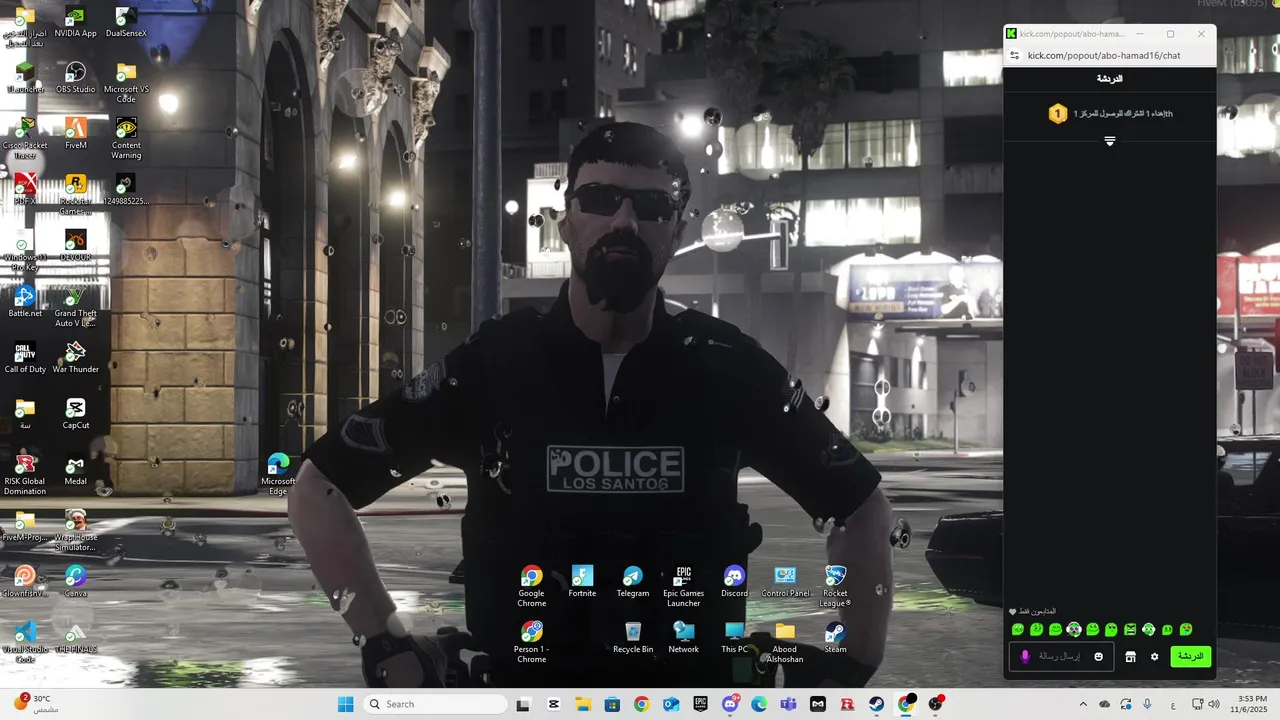Click the Kick chat message input field

1061,657
